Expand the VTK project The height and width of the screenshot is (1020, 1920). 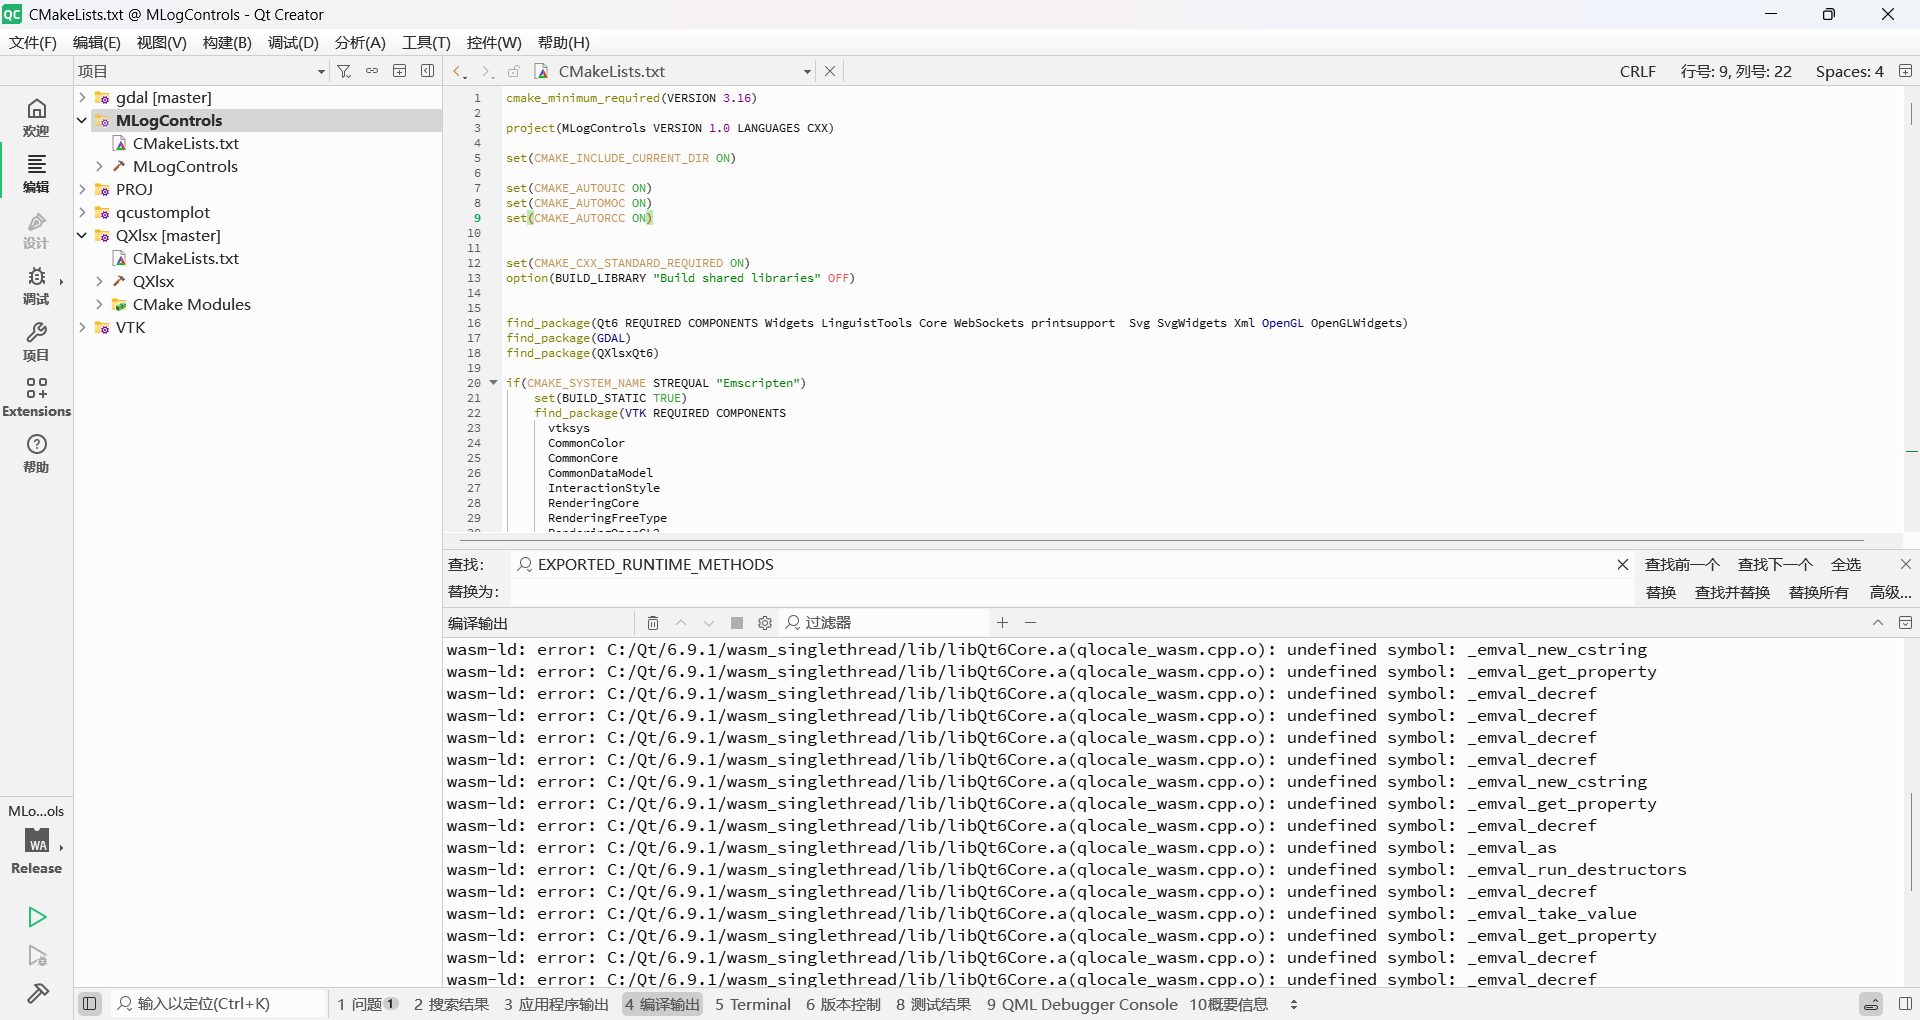pyautogui.click(x=83, y=327)
